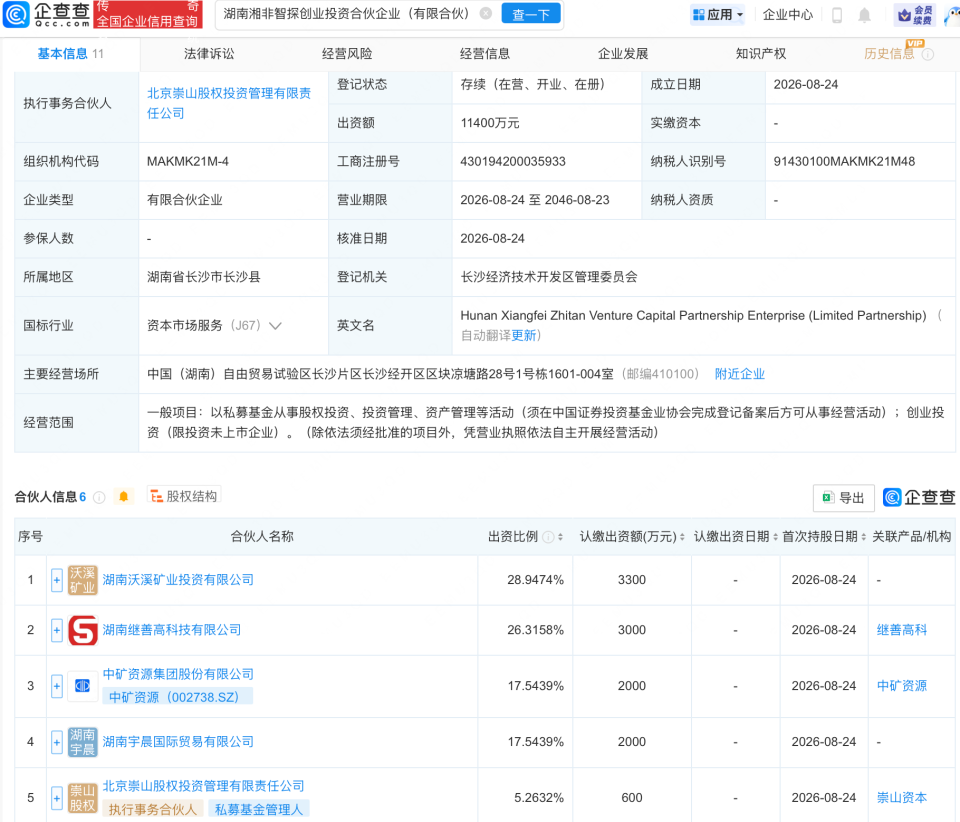Open related product 中矿资源
Image resolution: width=960 pixels, height=822 pixels.
click(901, 686)
